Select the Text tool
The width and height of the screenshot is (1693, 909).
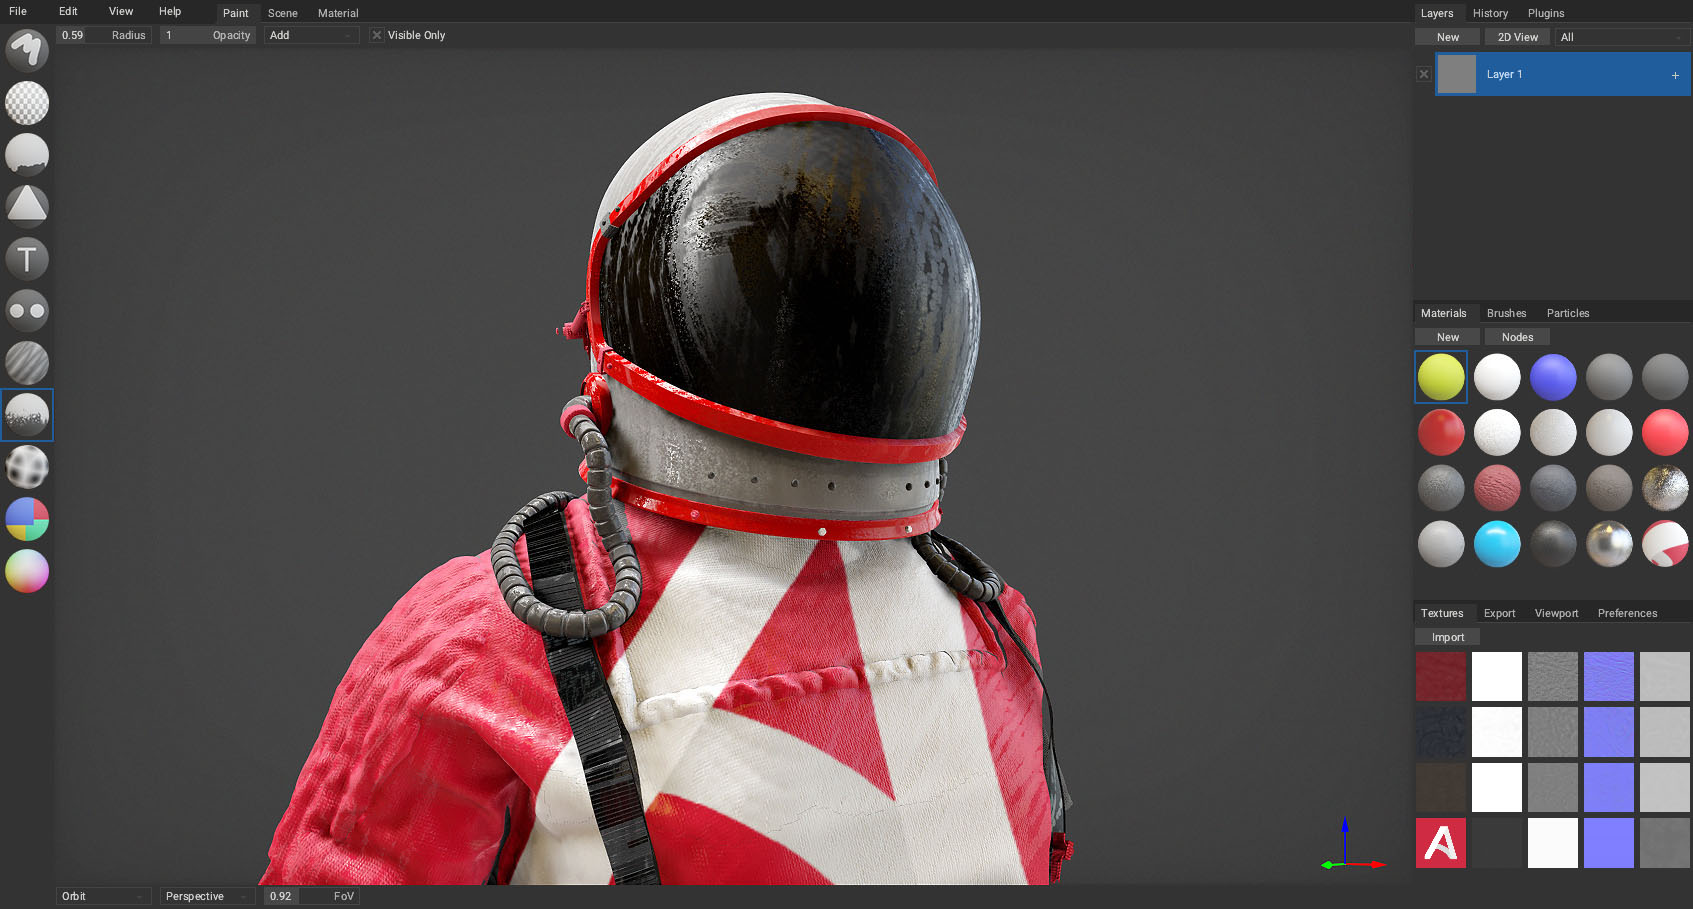(27, 258)
